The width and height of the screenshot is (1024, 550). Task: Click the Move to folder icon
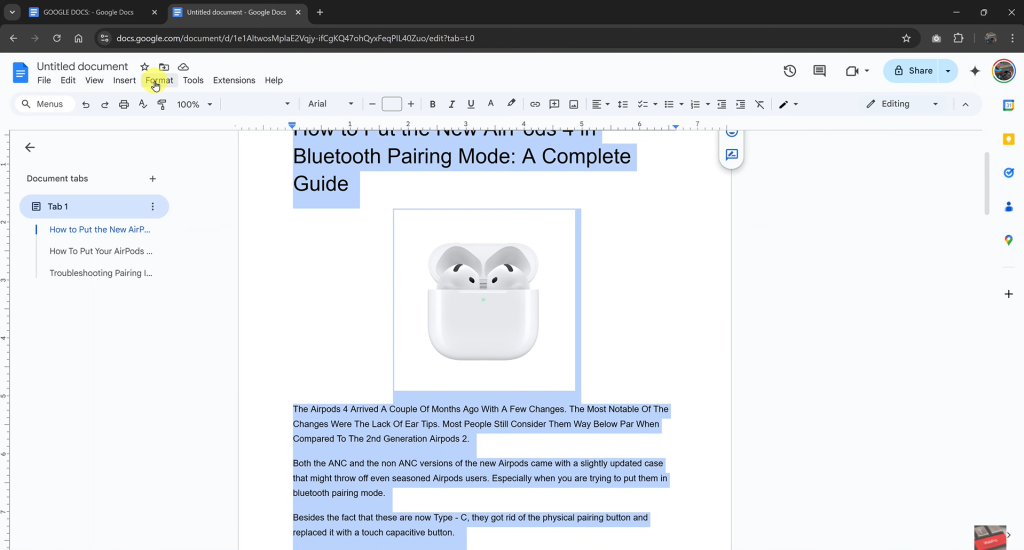[164, 67]
